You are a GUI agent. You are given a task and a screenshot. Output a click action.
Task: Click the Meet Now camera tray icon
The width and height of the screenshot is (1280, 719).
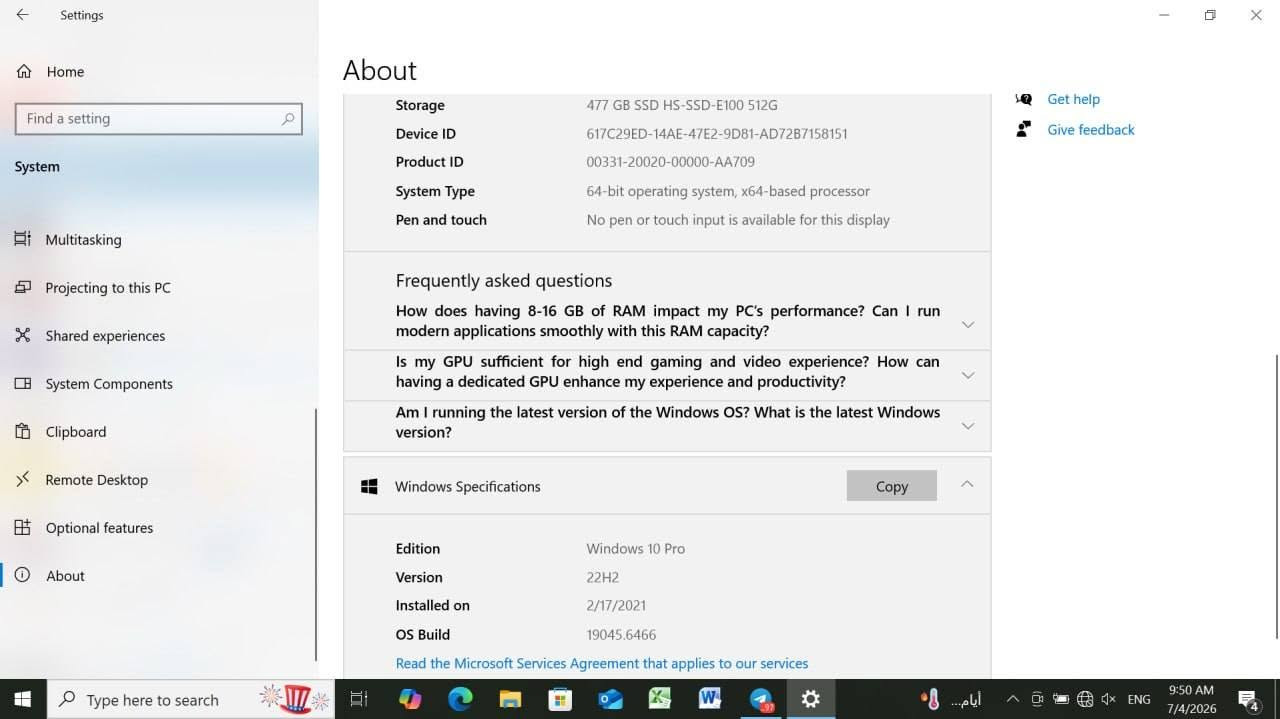pyautogui.click(x=1037, y=699)
